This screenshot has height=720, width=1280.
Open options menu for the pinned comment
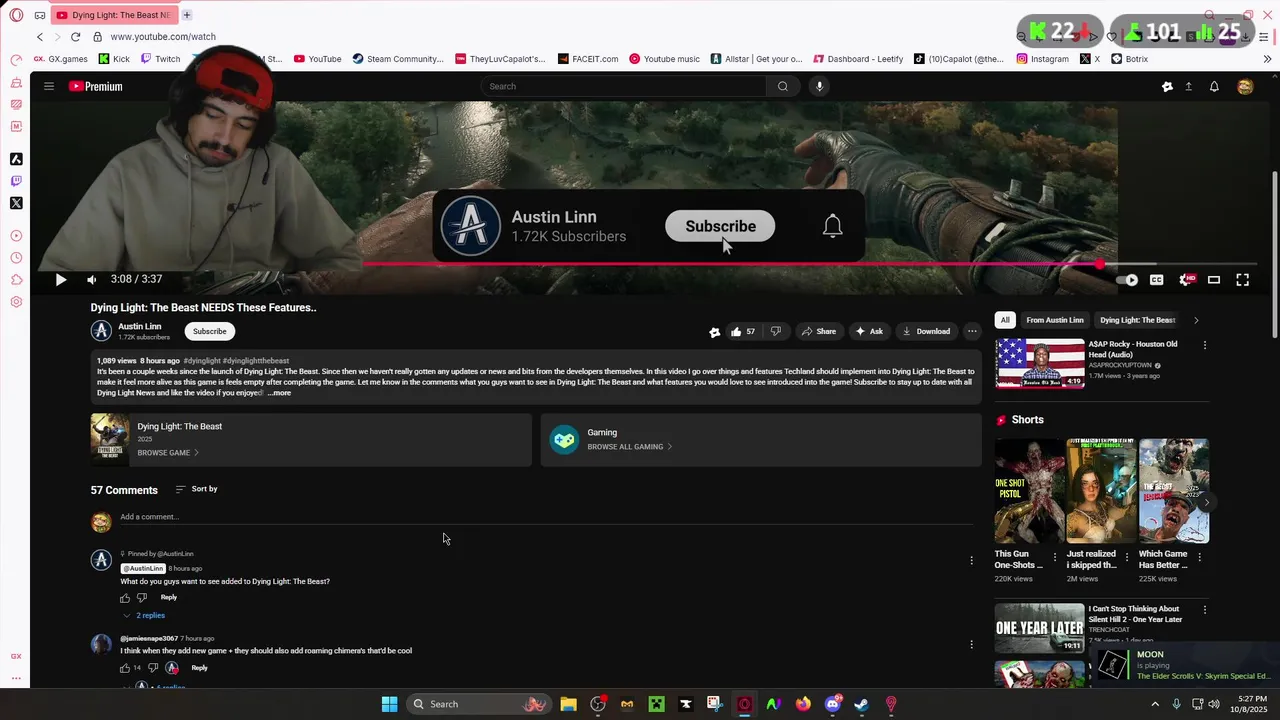pyautogui.click(x=971, y=561)
